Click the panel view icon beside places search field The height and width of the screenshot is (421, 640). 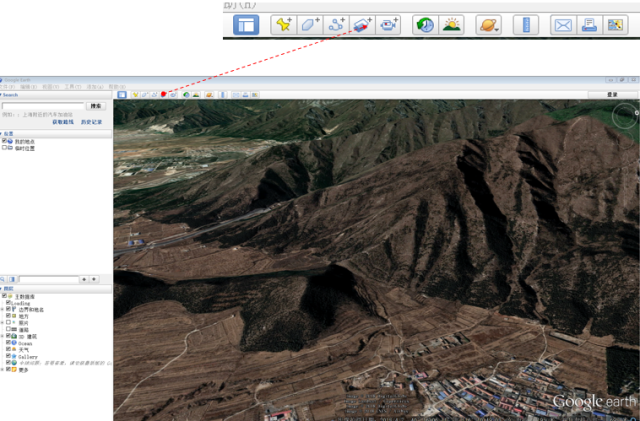point(12,279)
